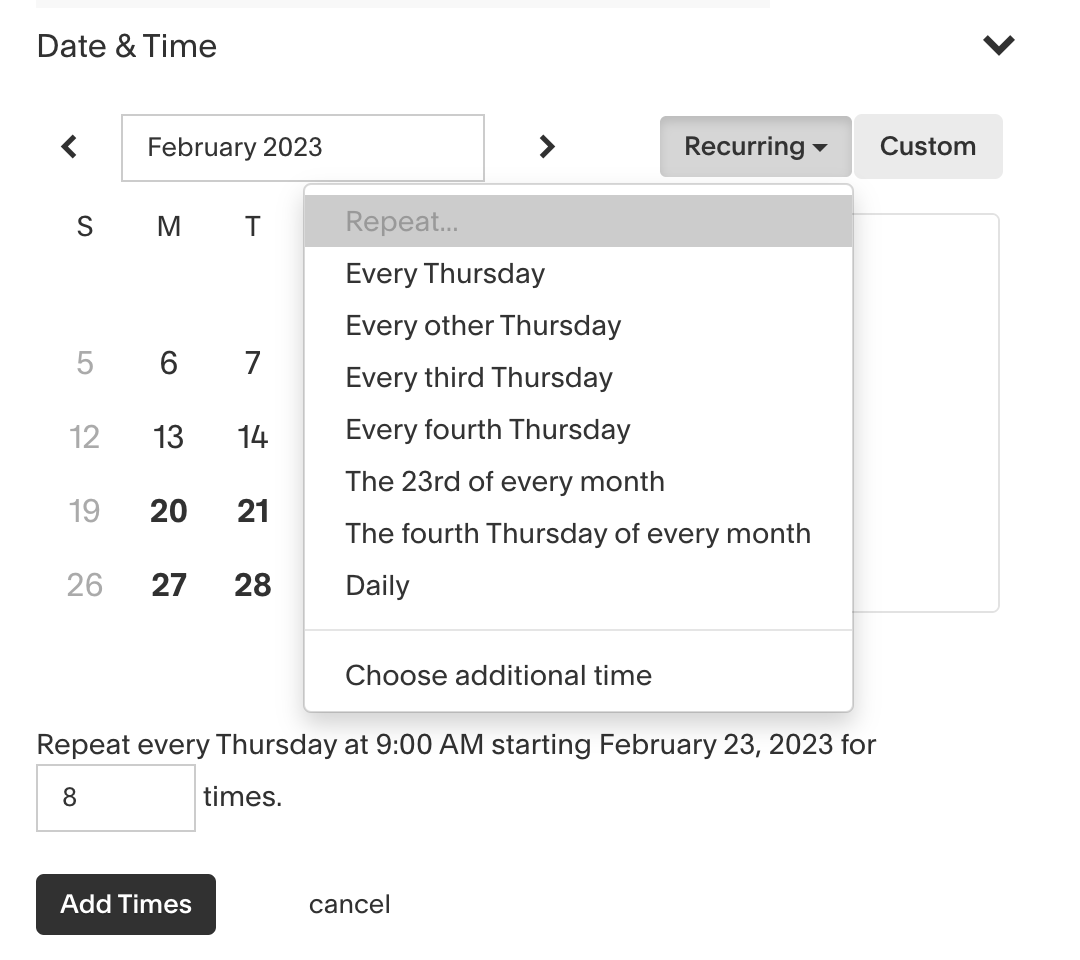Cancel the recurring schedule setup
Image resolution: width=1080 pixels, height=960 pixels.
coord(349,904)
